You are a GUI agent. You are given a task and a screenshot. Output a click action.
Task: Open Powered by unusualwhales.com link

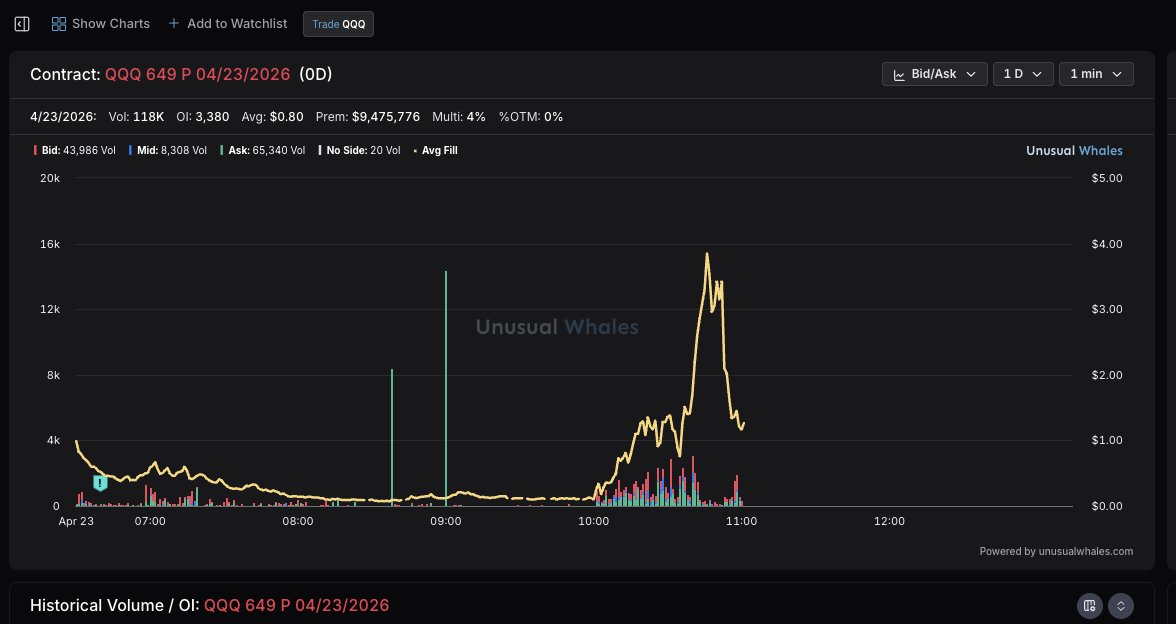click(x=1056, y=551)
